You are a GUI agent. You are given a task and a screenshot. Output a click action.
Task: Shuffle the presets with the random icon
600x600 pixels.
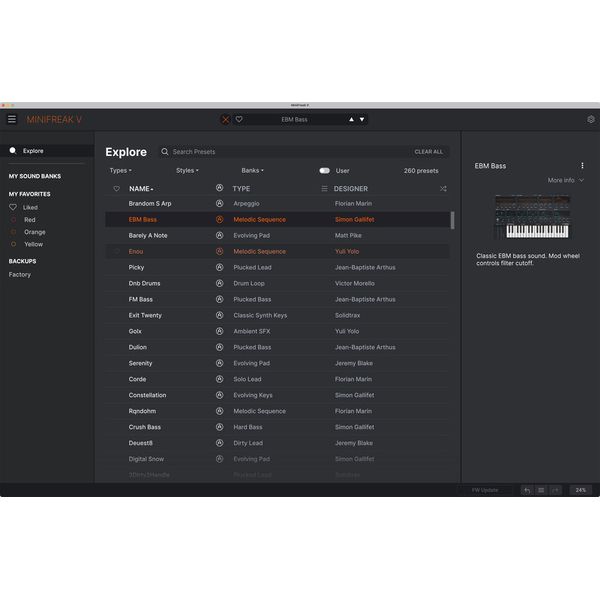tap(443, 189)
